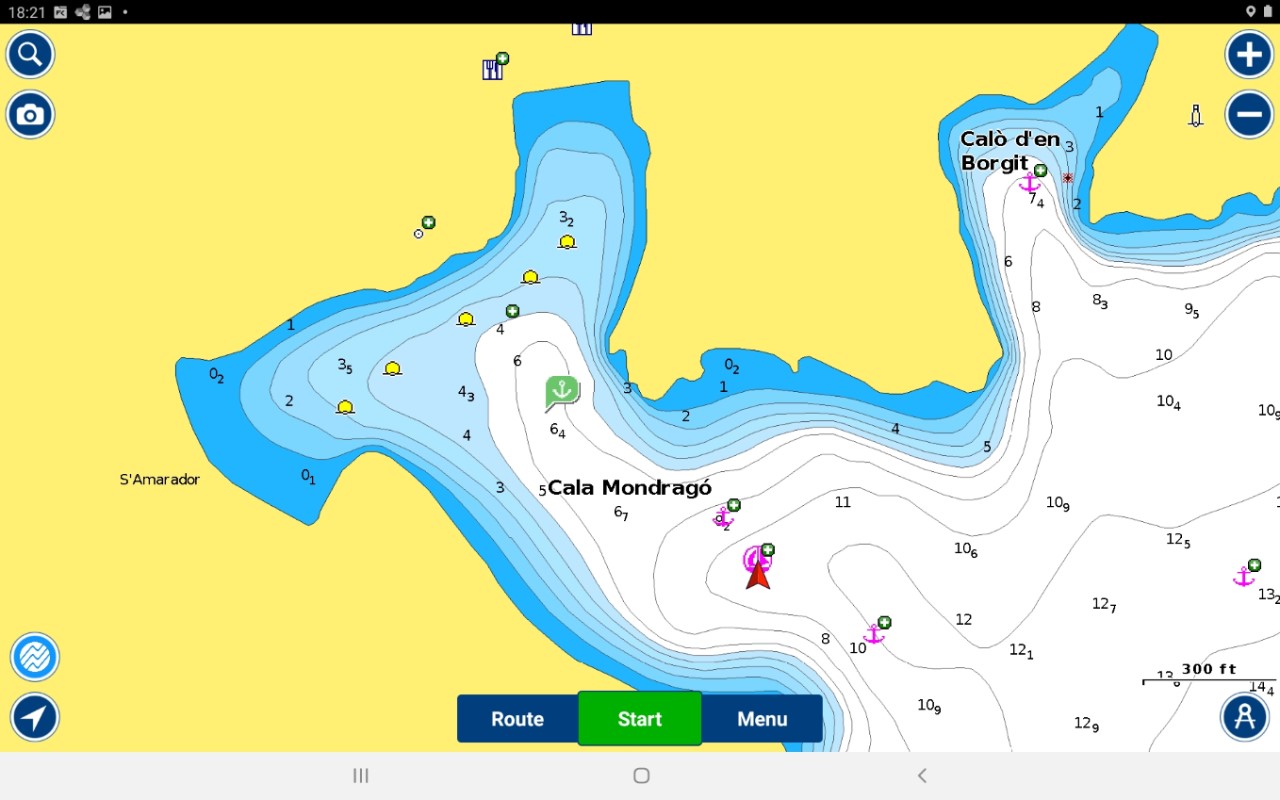Tap the S'Amarador beach label
The image size is (1280, 800).
click(160, 480)
